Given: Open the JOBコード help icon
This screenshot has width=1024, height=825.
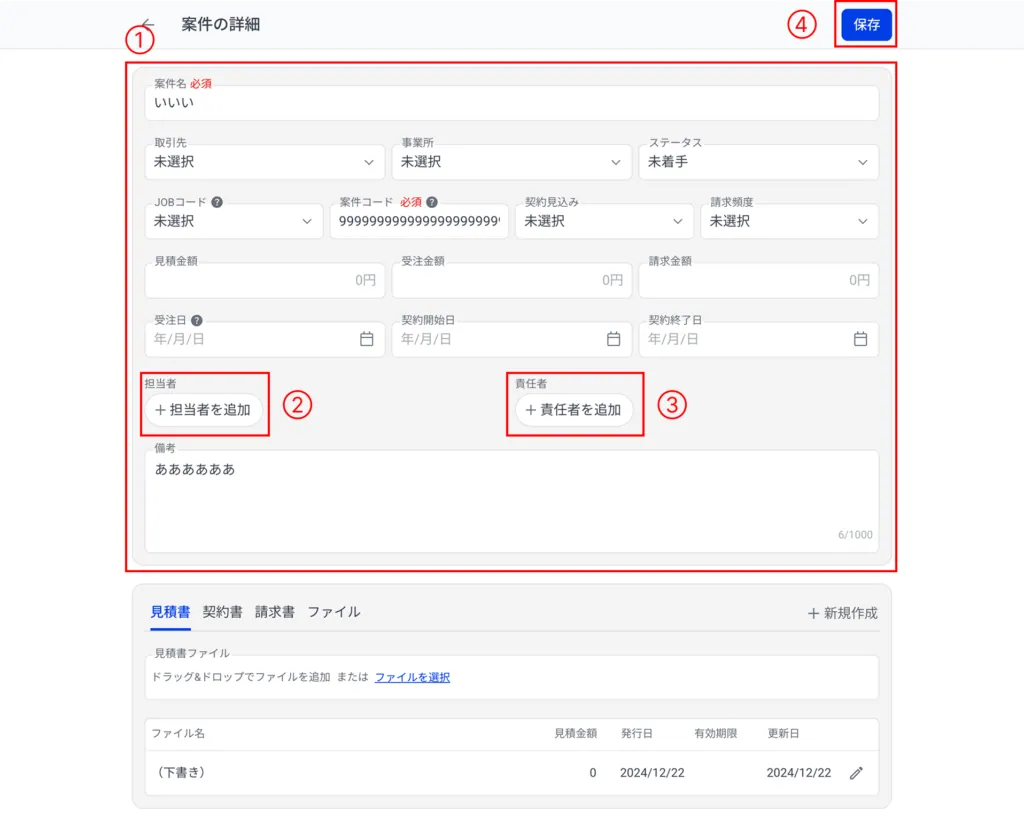Looking at the screenshot, I should pos(217,202).
